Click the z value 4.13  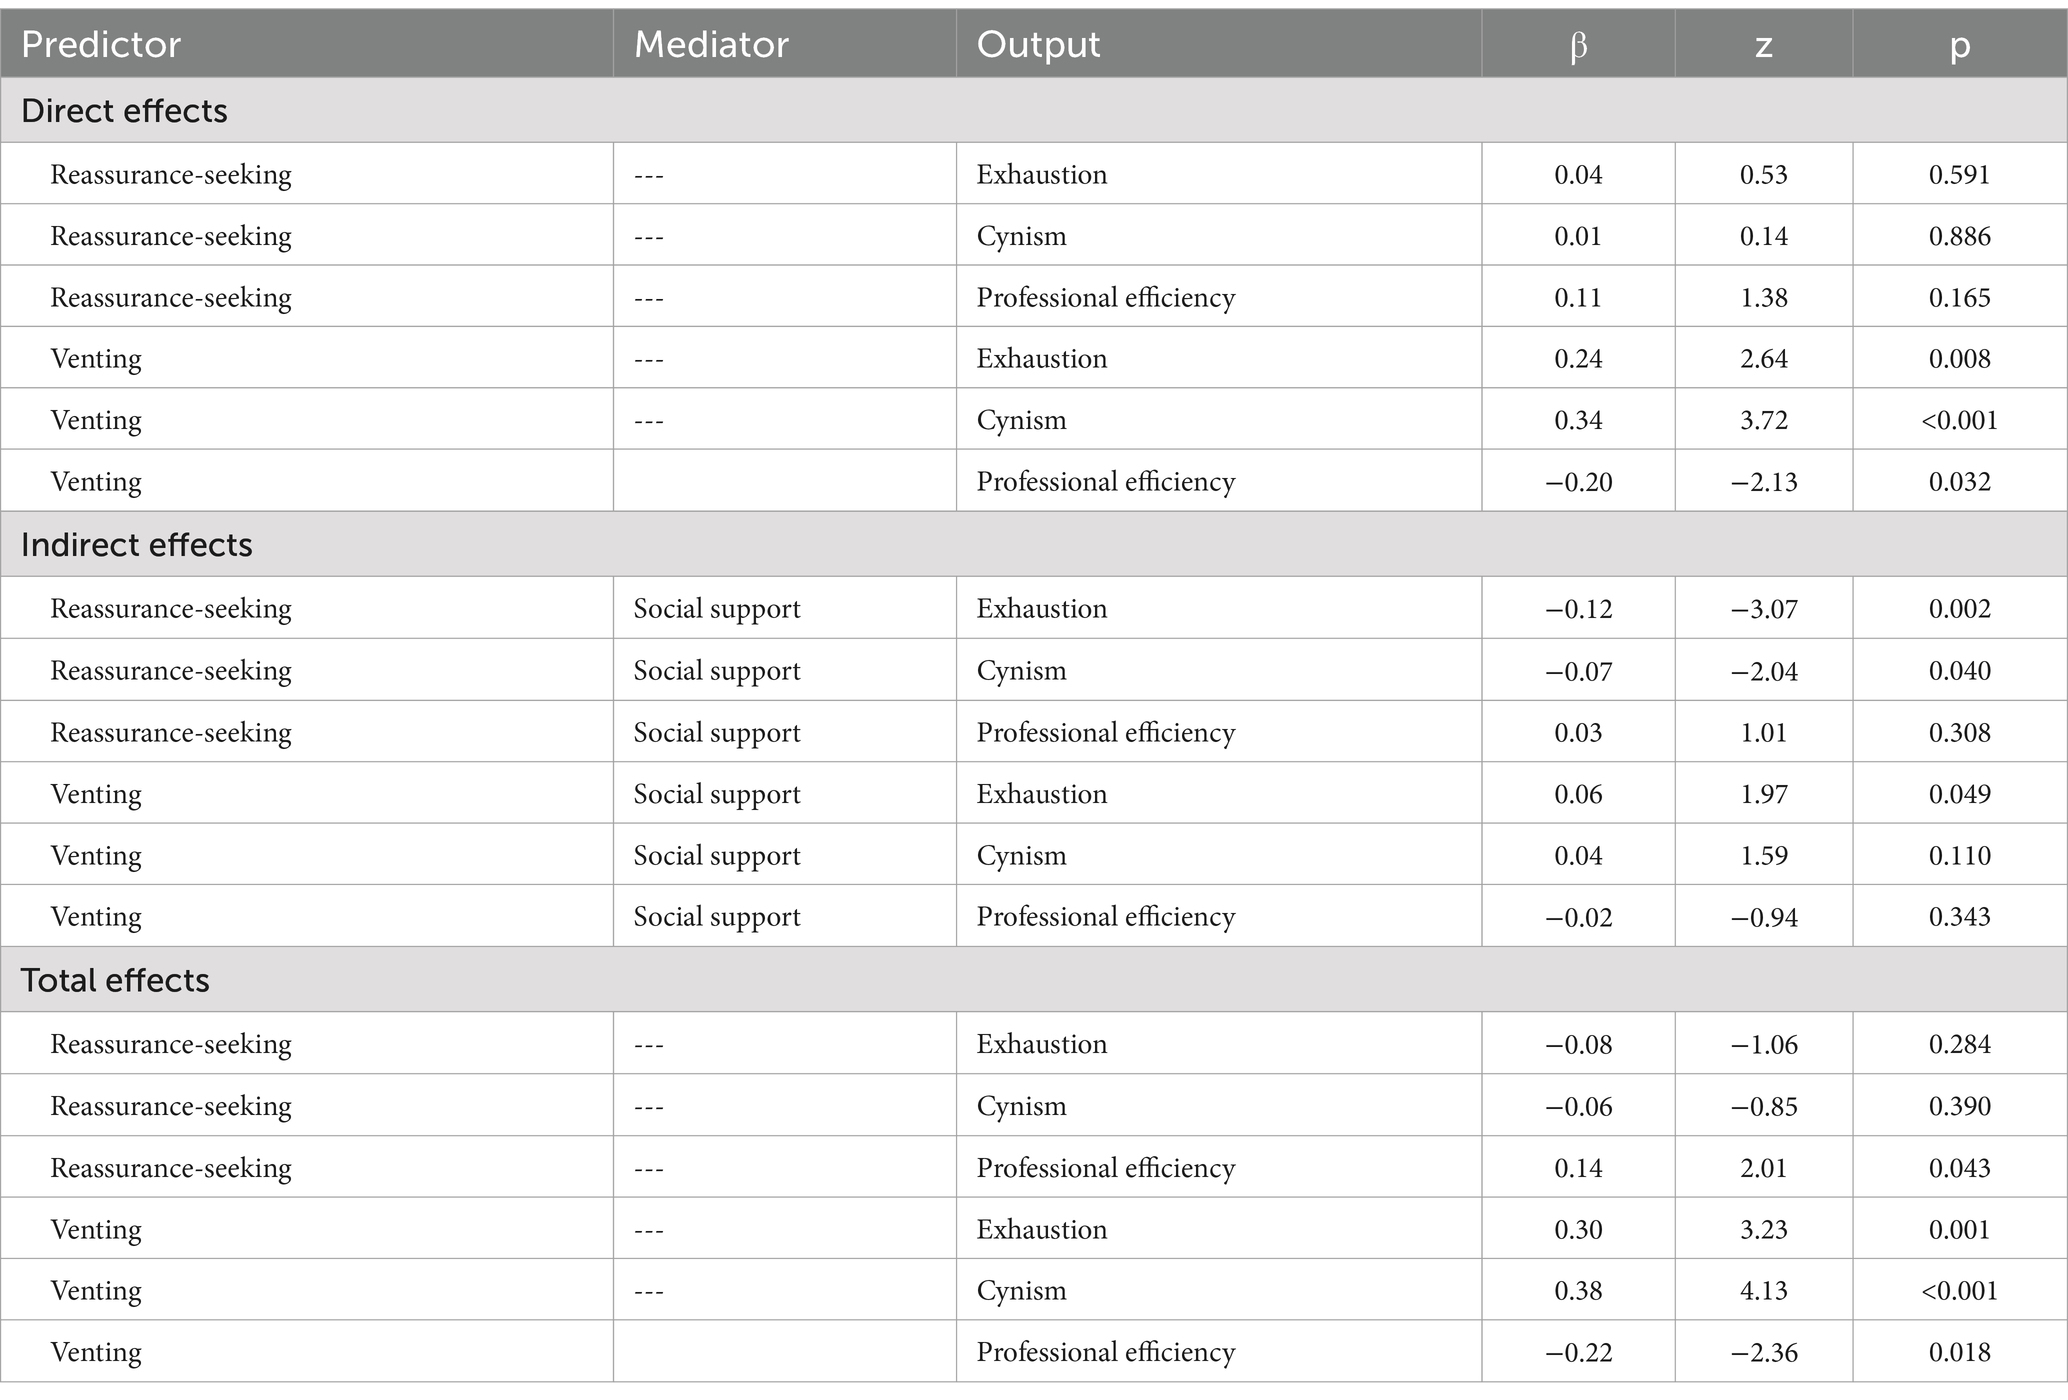click(1764, 1291)
